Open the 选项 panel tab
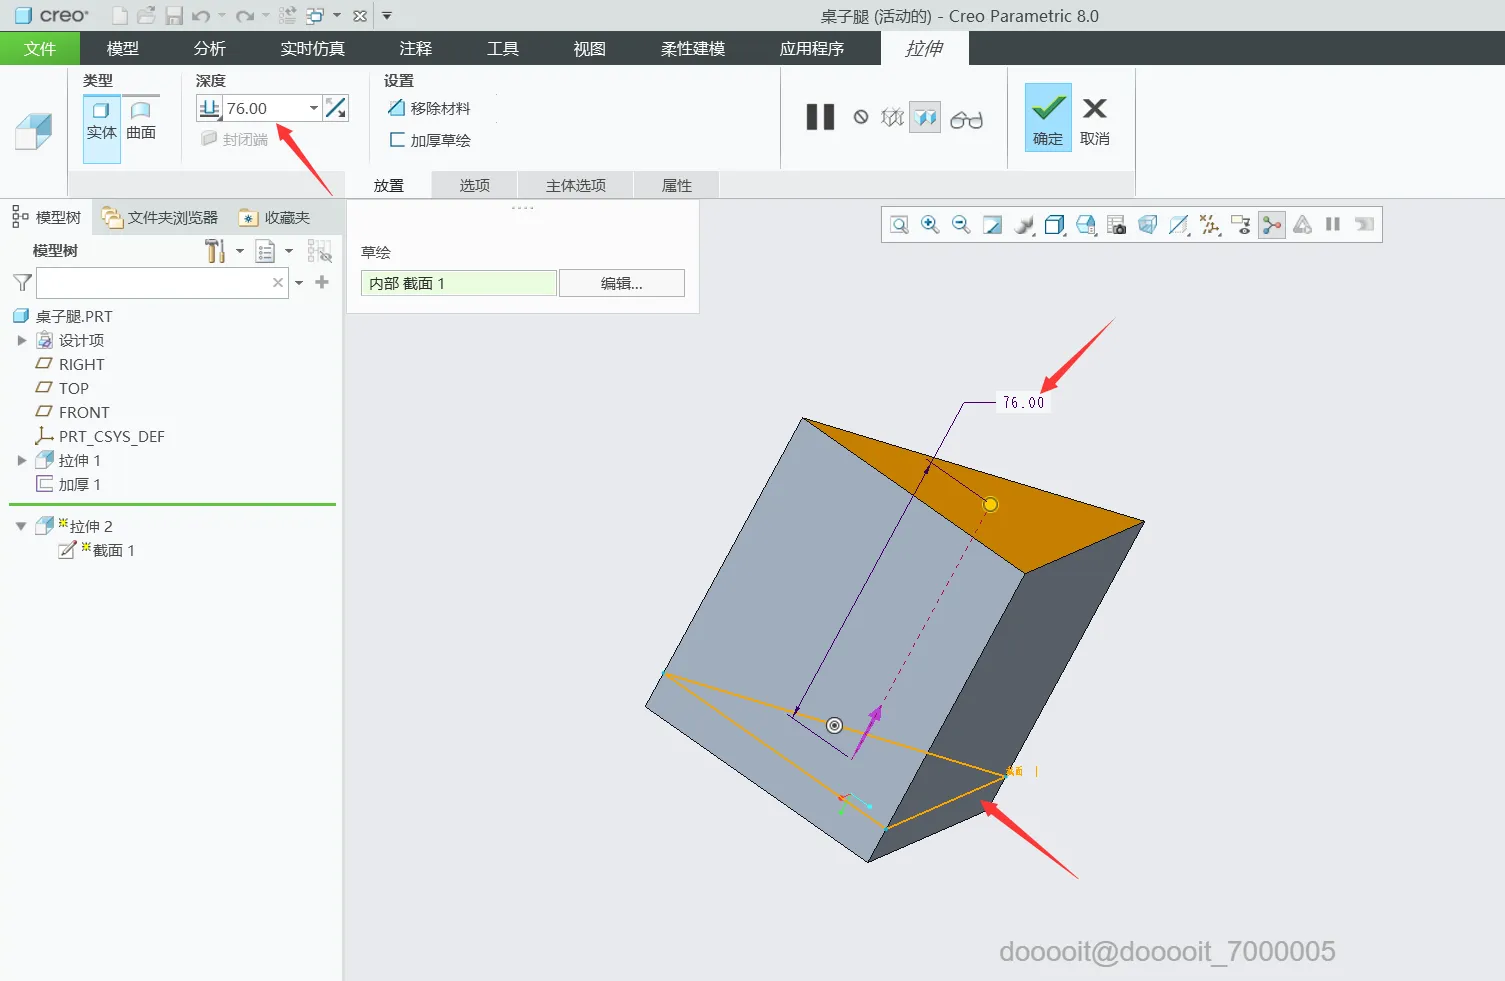The height and width of the screenshot is (981, 1505). pyautogui.click(x=475, y=185)
